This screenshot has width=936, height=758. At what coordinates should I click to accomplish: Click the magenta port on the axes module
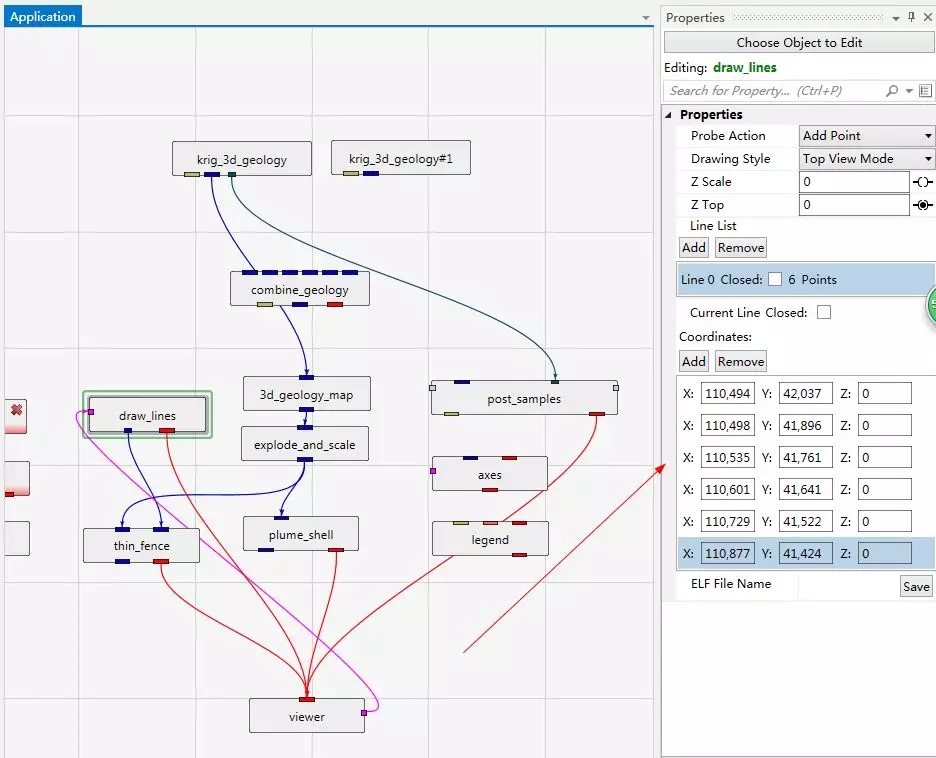[x=433, y=471]
